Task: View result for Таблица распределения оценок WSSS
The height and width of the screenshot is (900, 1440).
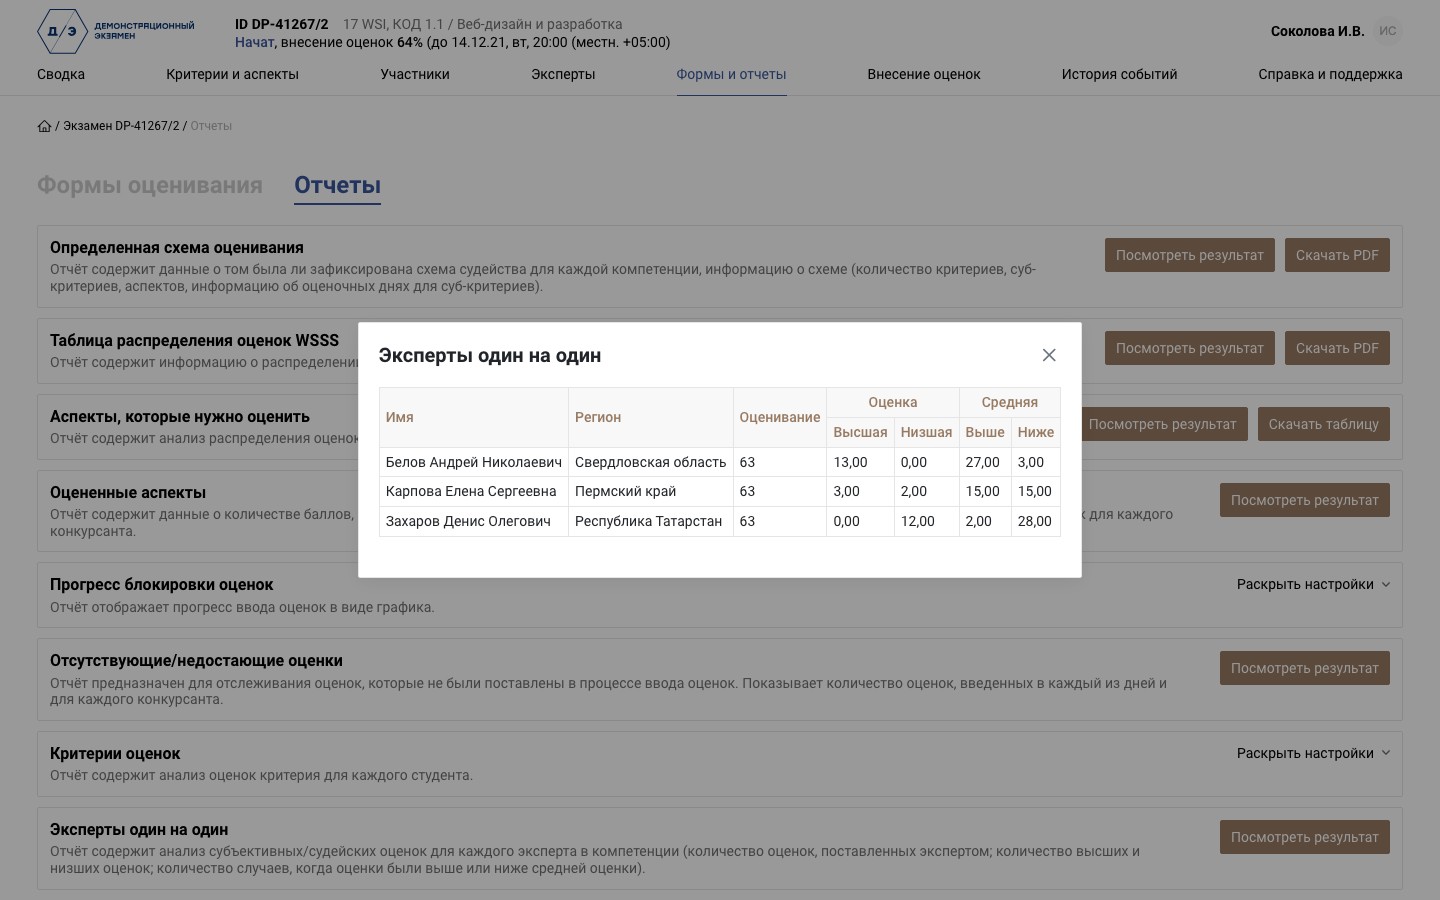Action: pyautogui.click(x=1190, y=348)
